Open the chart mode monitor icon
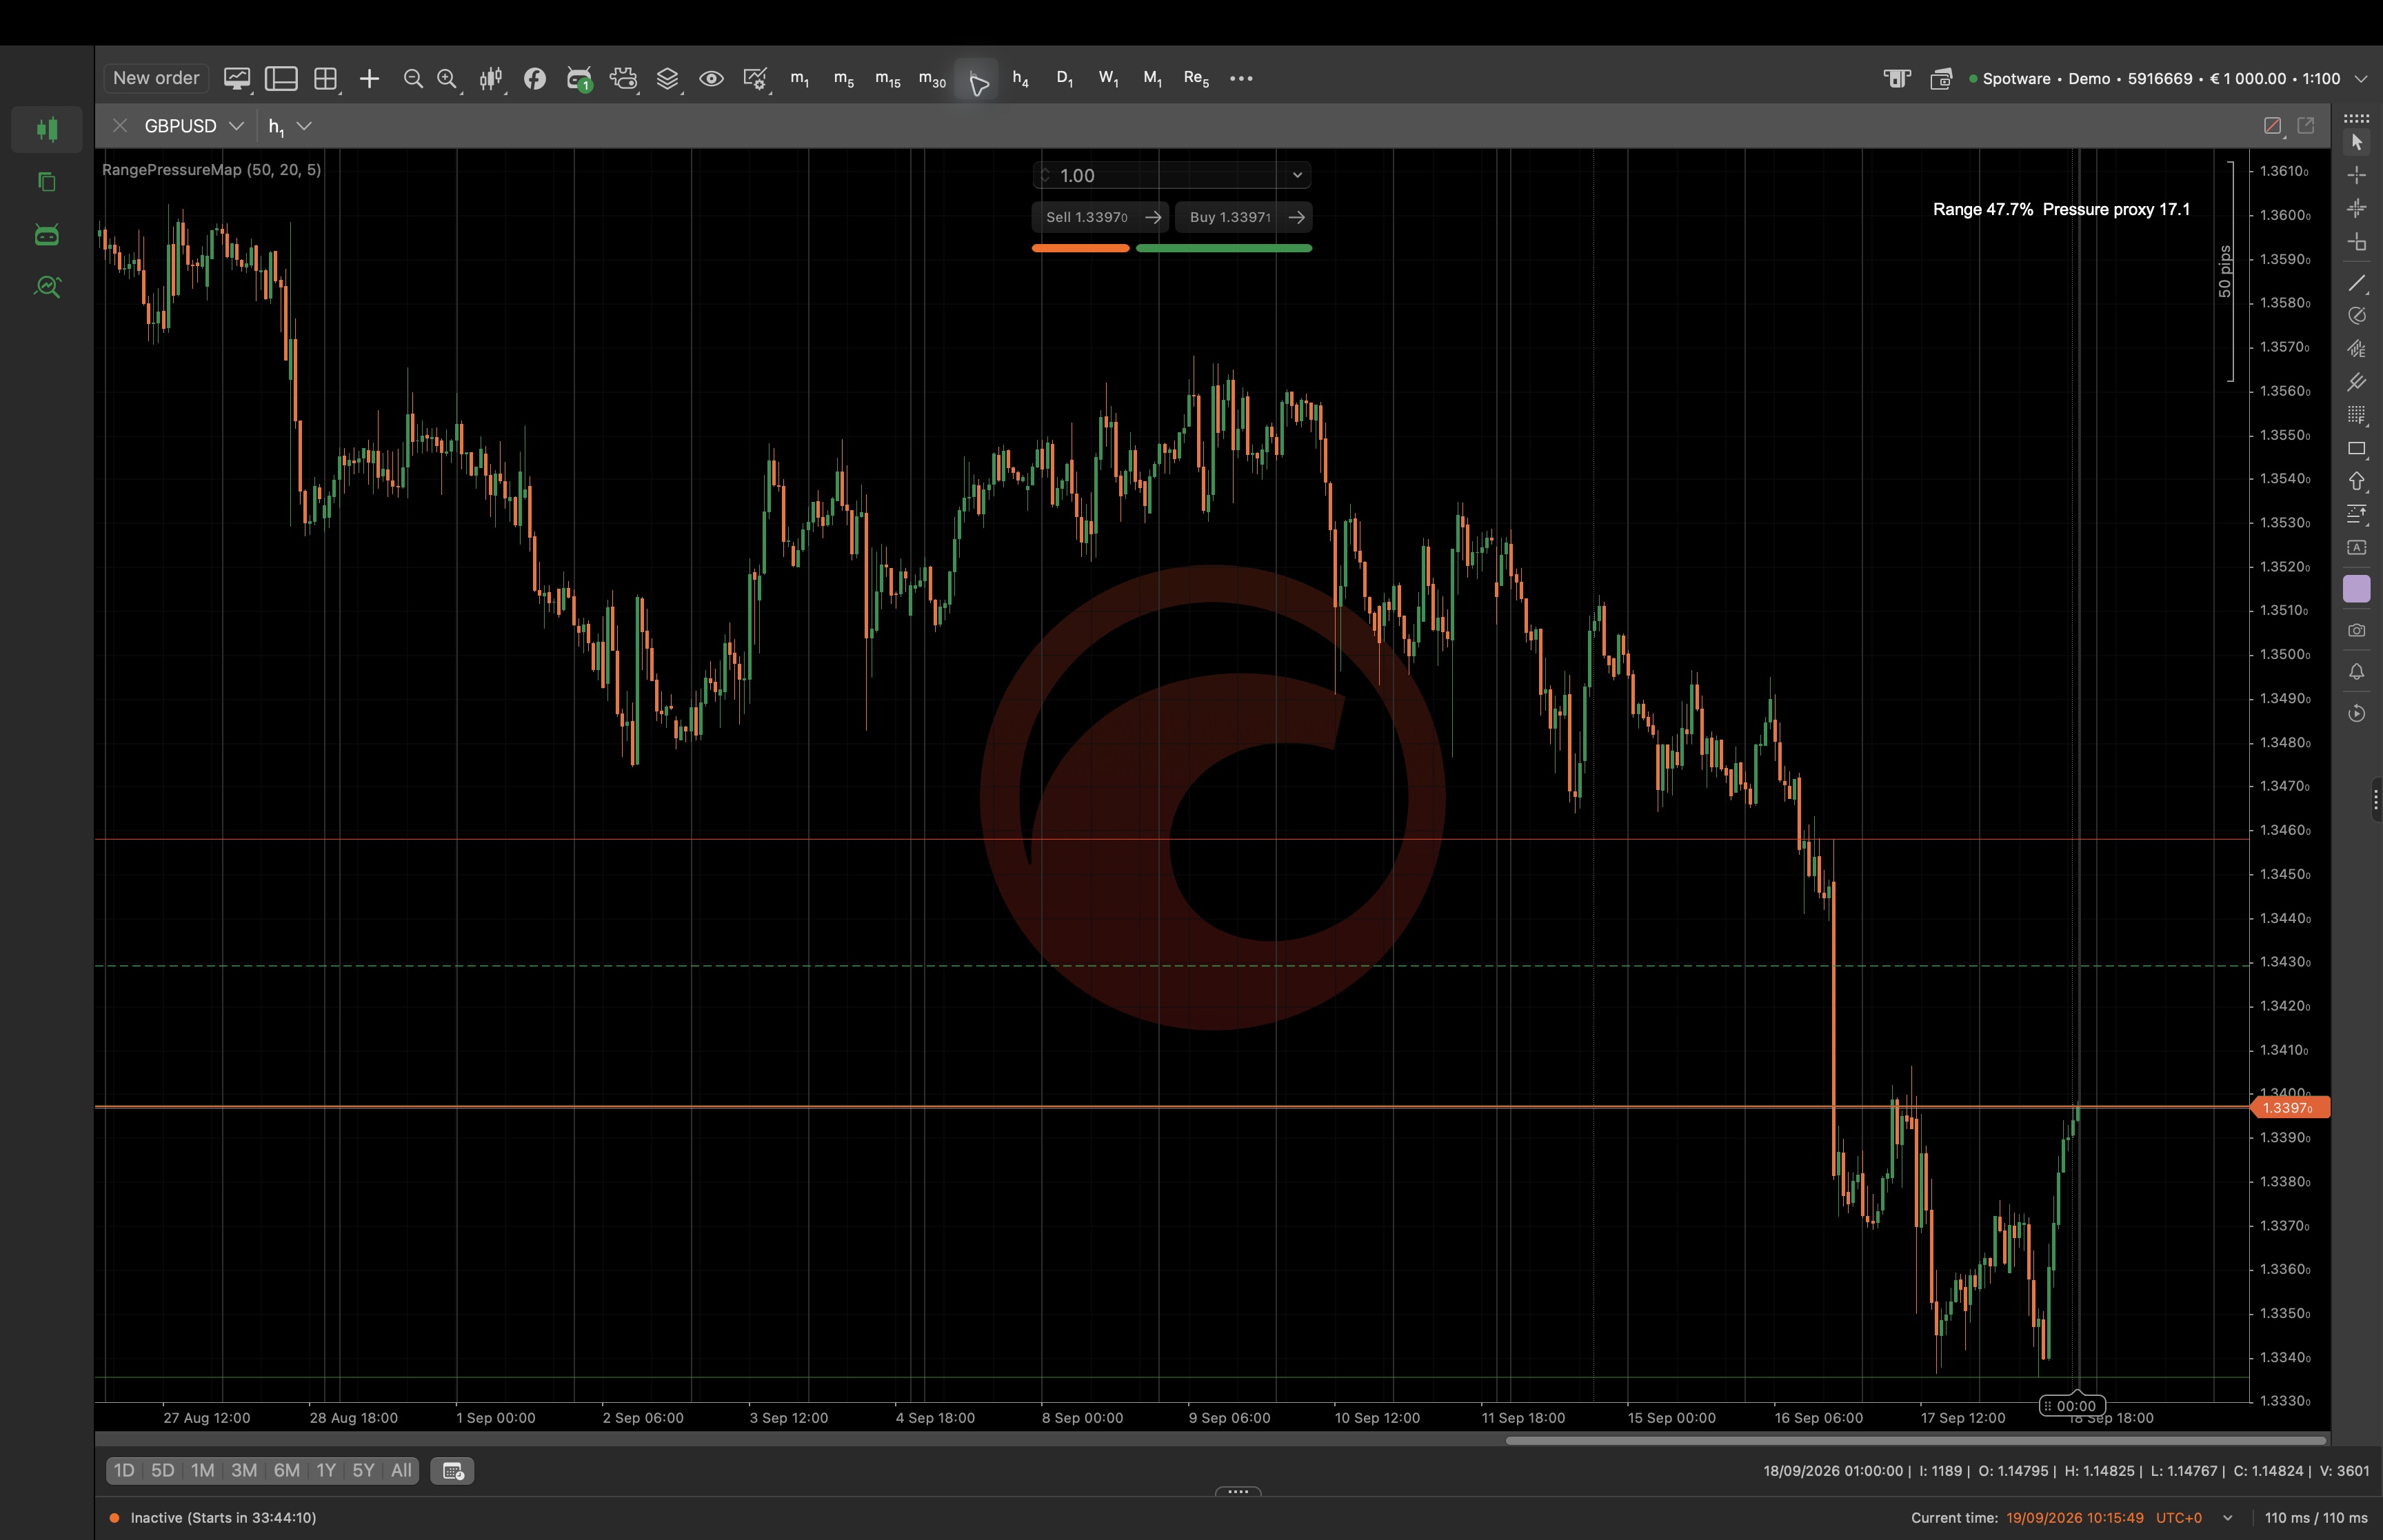The width and height of the screenshot is (2383, 1540). tap(237, 78)
